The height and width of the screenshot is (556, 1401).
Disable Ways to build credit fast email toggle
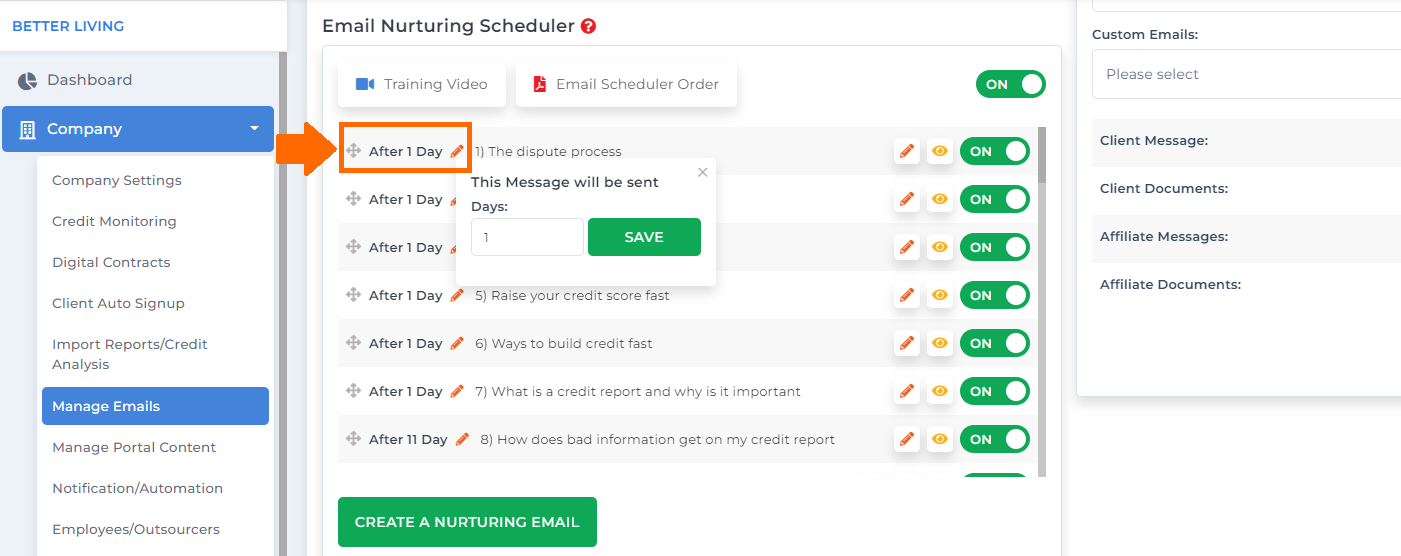(995, 343)
